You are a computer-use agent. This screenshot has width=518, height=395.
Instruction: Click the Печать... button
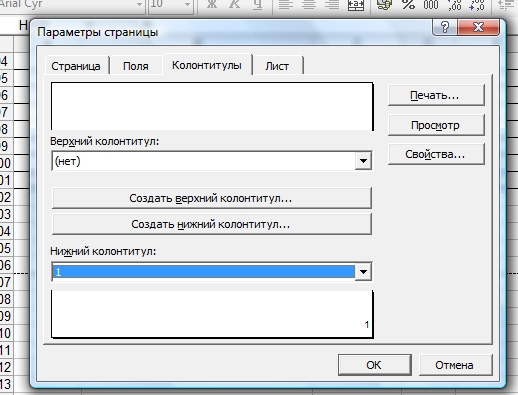[436, 95]
